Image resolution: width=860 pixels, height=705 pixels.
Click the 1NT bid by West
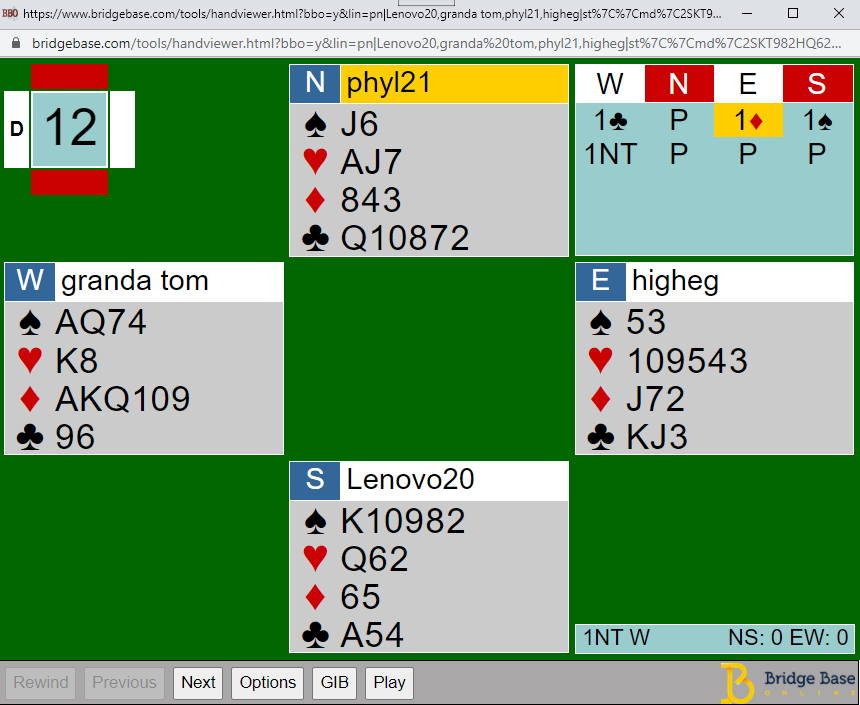[x=610, y=154]
